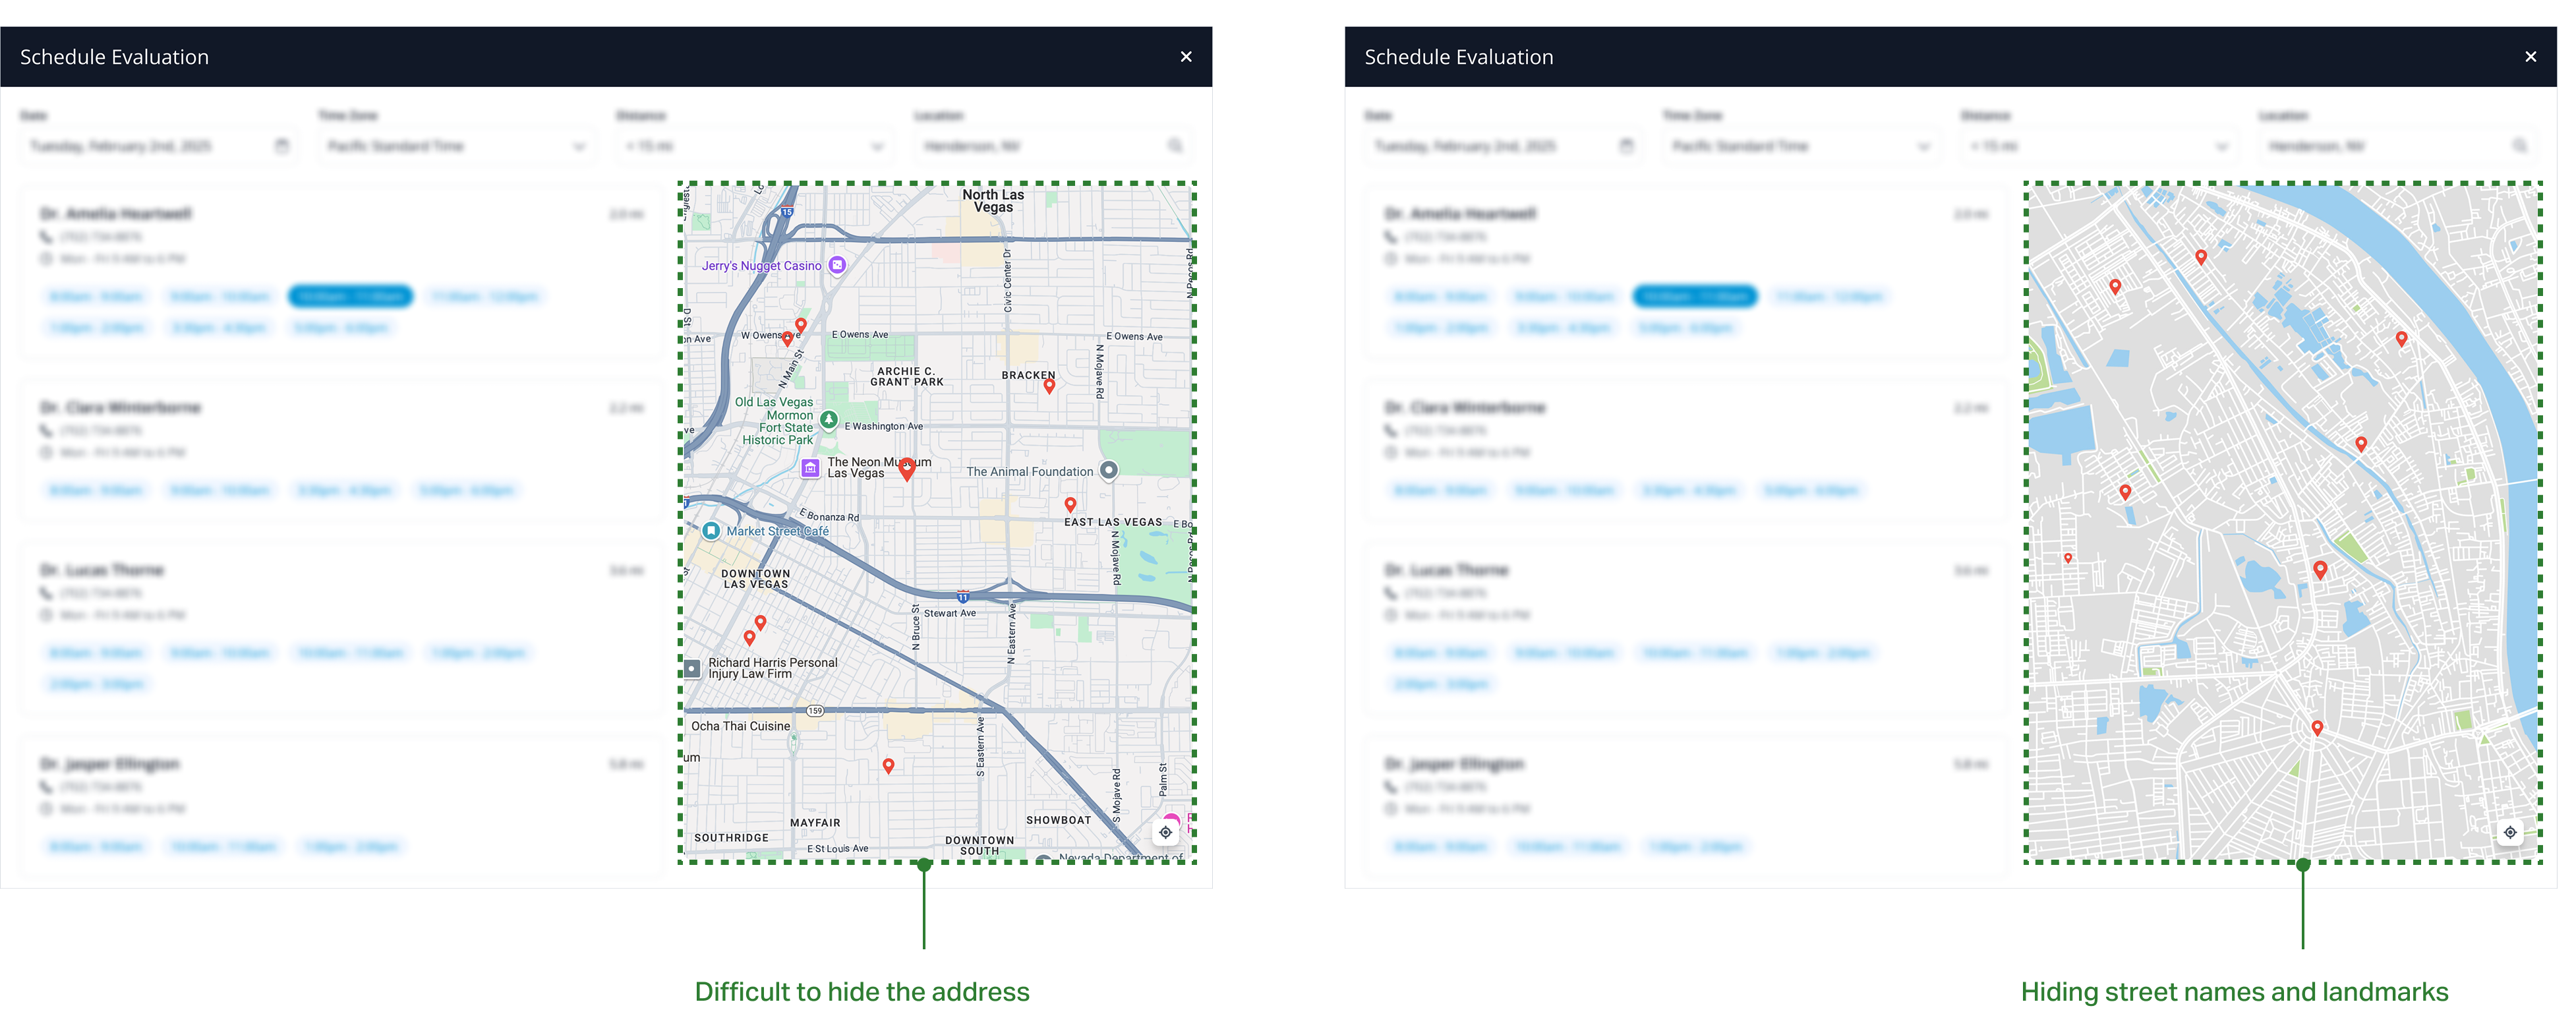Click Market Street Café teal marker icon
2576x1035 pixels.
tap(711, 531)
